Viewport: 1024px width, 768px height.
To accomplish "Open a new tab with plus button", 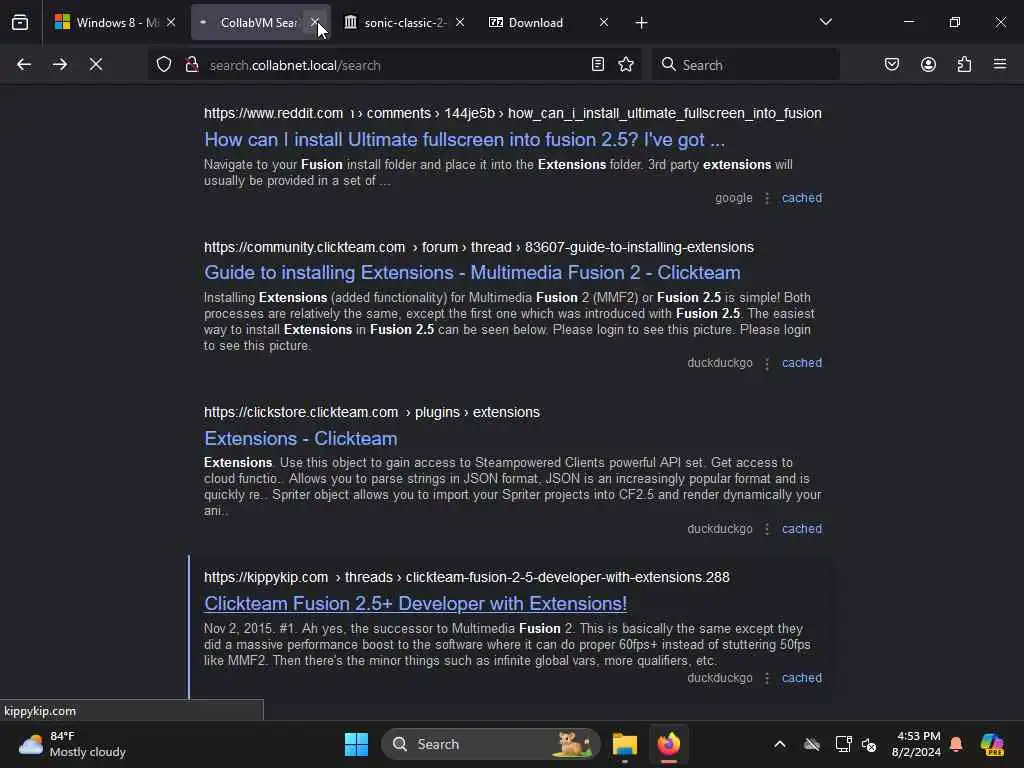I will coord(641,23).
